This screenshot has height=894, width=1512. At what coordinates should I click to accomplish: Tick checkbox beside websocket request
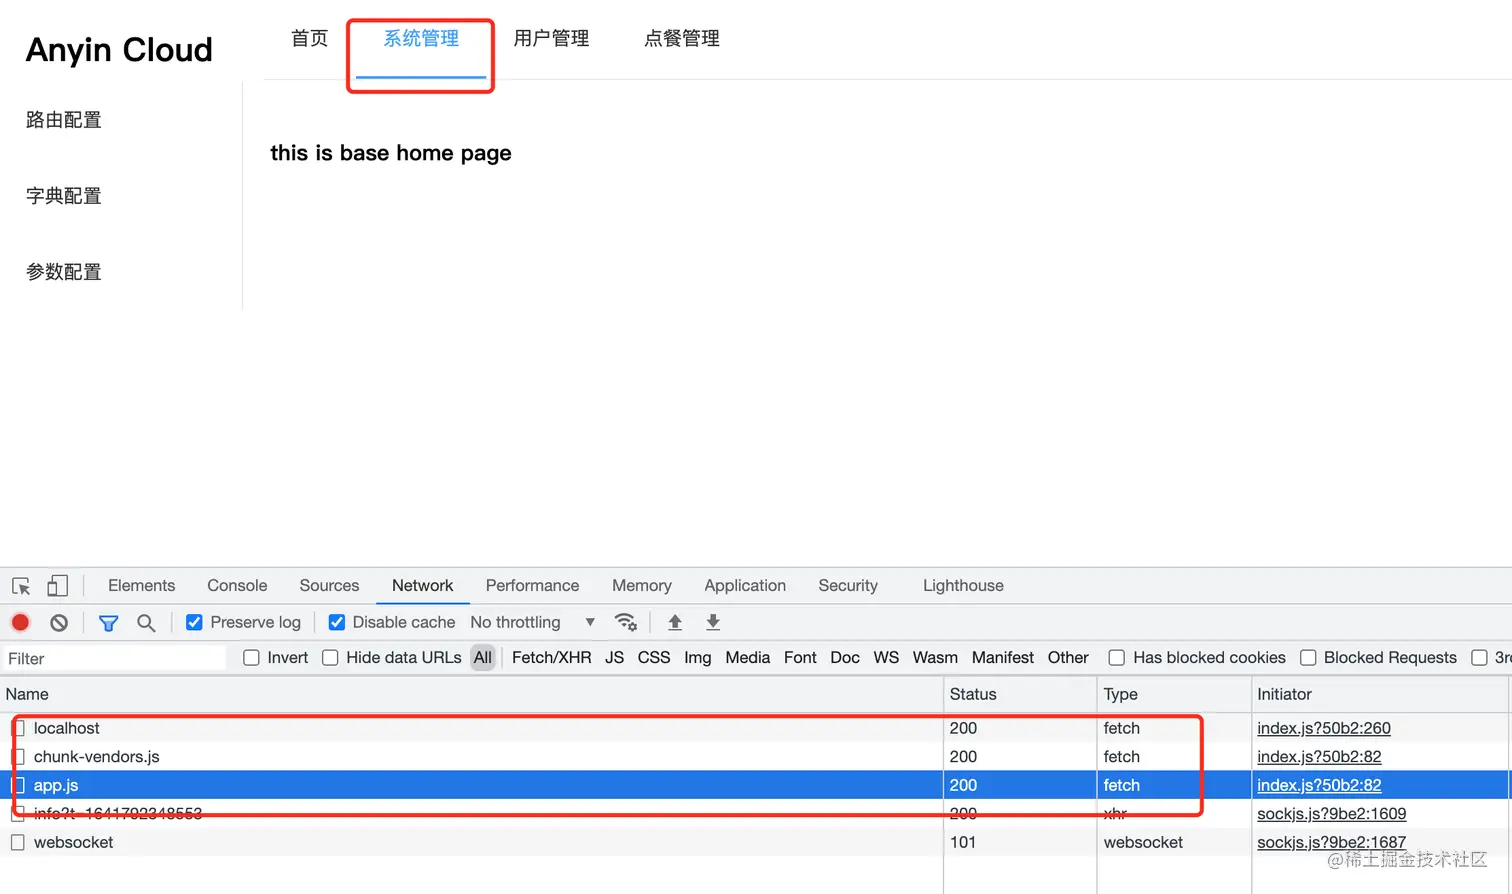coord(18,842)
